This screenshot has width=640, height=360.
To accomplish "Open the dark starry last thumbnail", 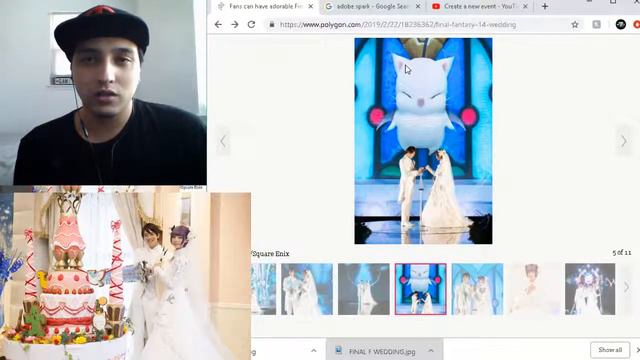I will (x=590, y=289).
